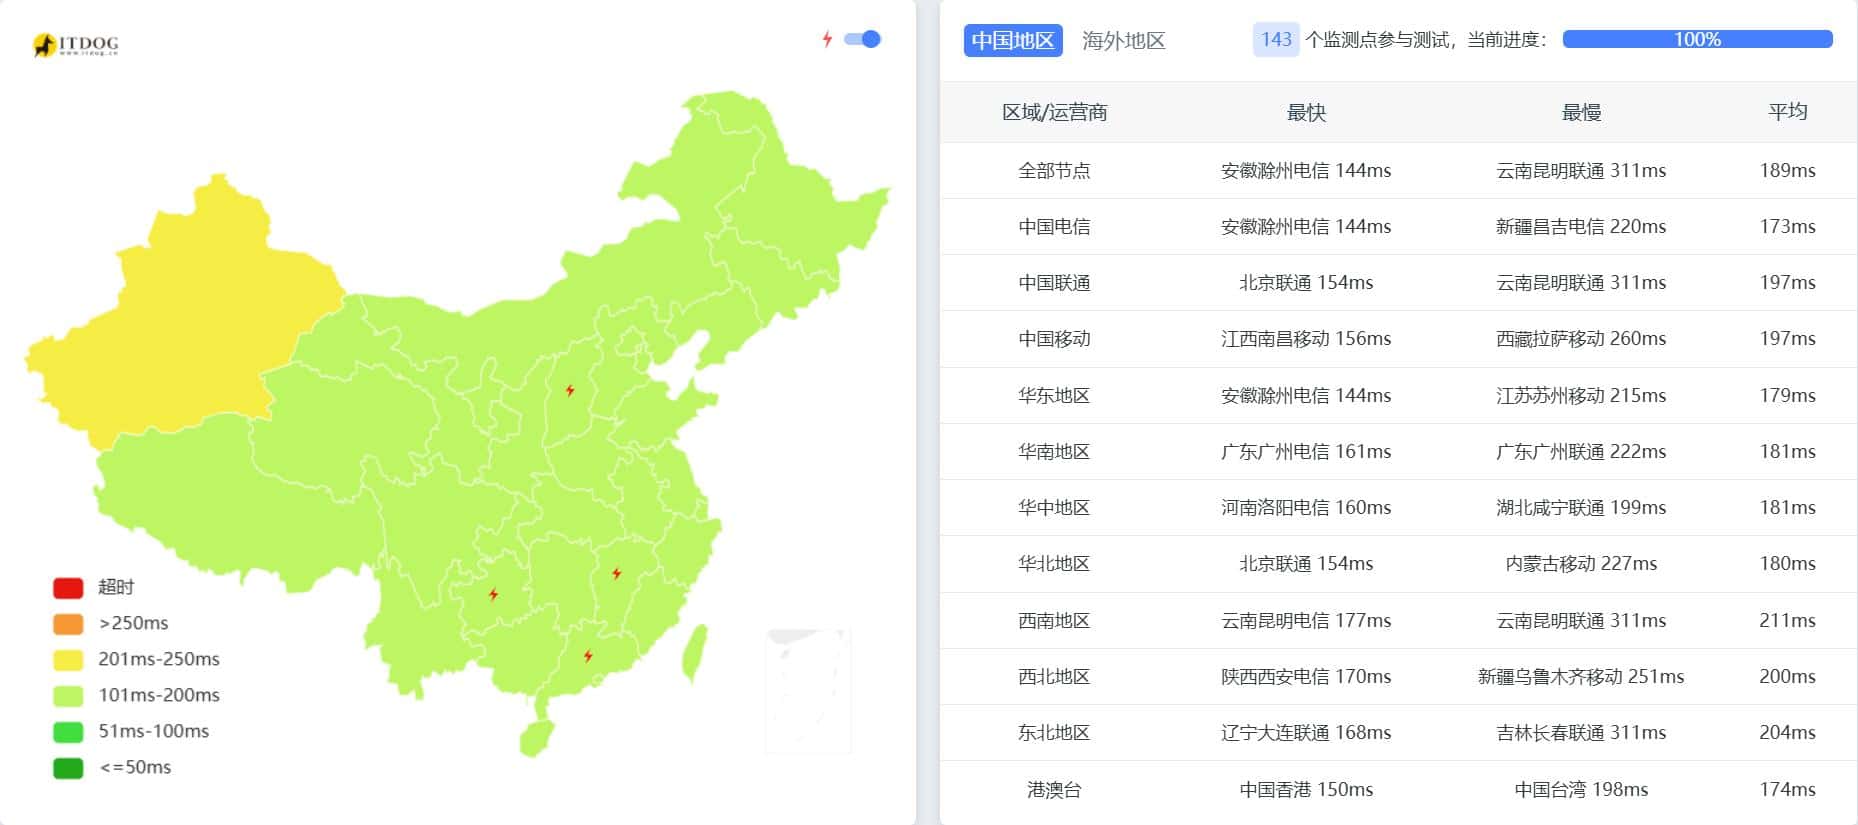Image resolution: width=1858 pixels, height=825 pixels.
Task: Click the lightning marker in Guangdong province
Action: pos(588,656)
